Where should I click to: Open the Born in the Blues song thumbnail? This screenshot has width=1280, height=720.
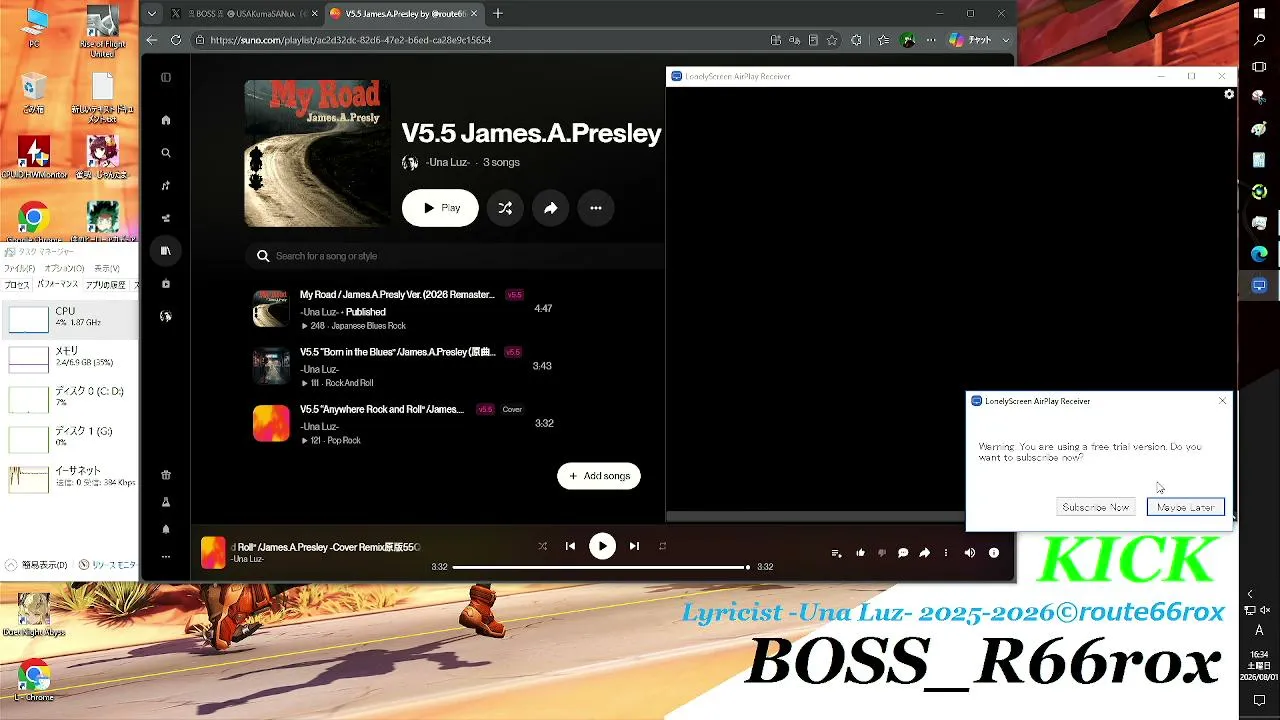click(271, 366)
